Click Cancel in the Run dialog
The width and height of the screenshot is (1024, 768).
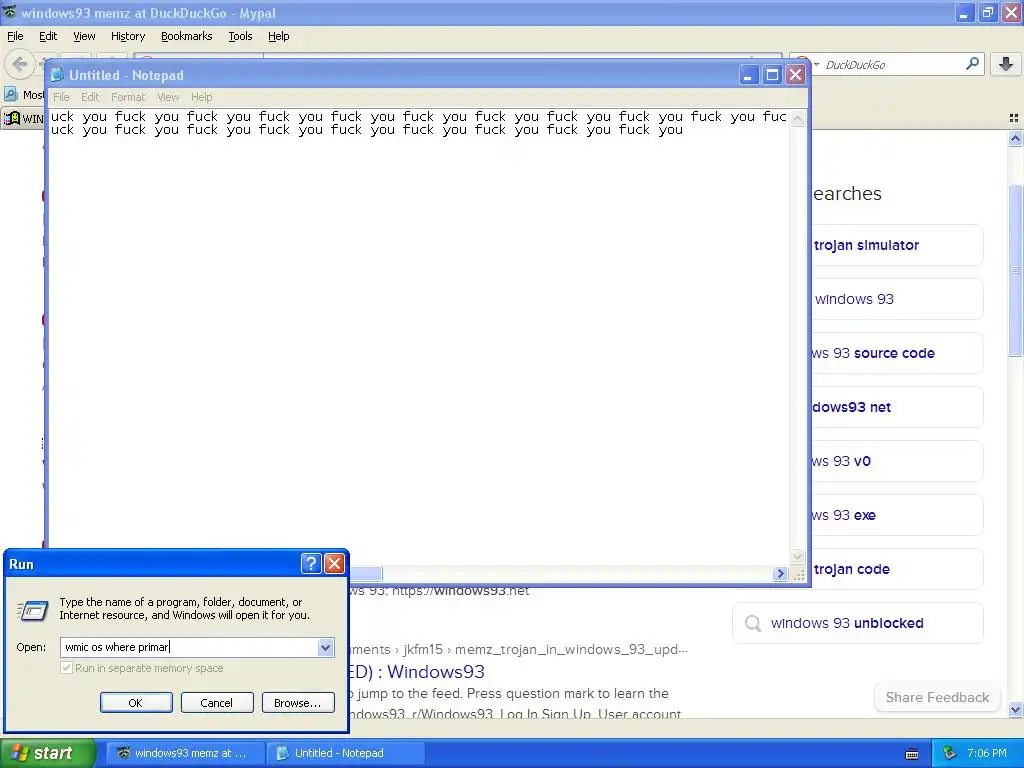(x=217, y=703)
